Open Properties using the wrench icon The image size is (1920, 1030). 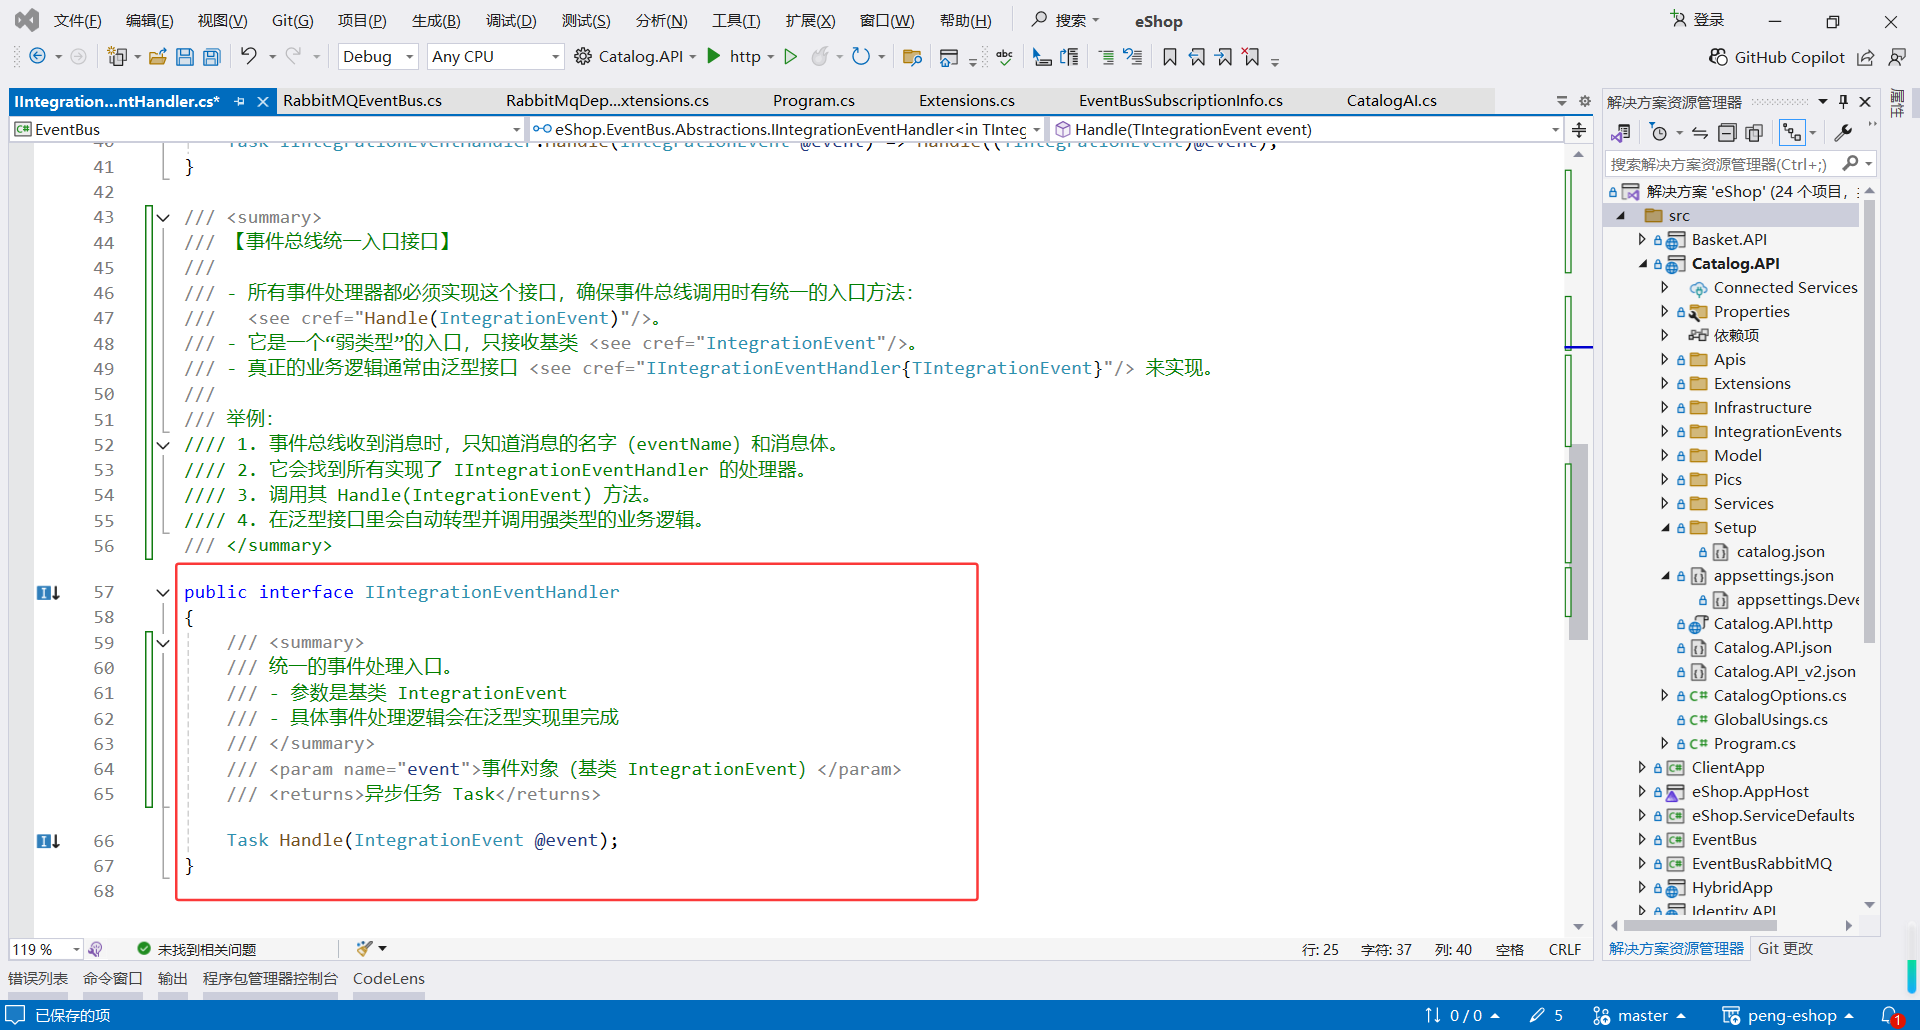click(x=1843, y=132)
